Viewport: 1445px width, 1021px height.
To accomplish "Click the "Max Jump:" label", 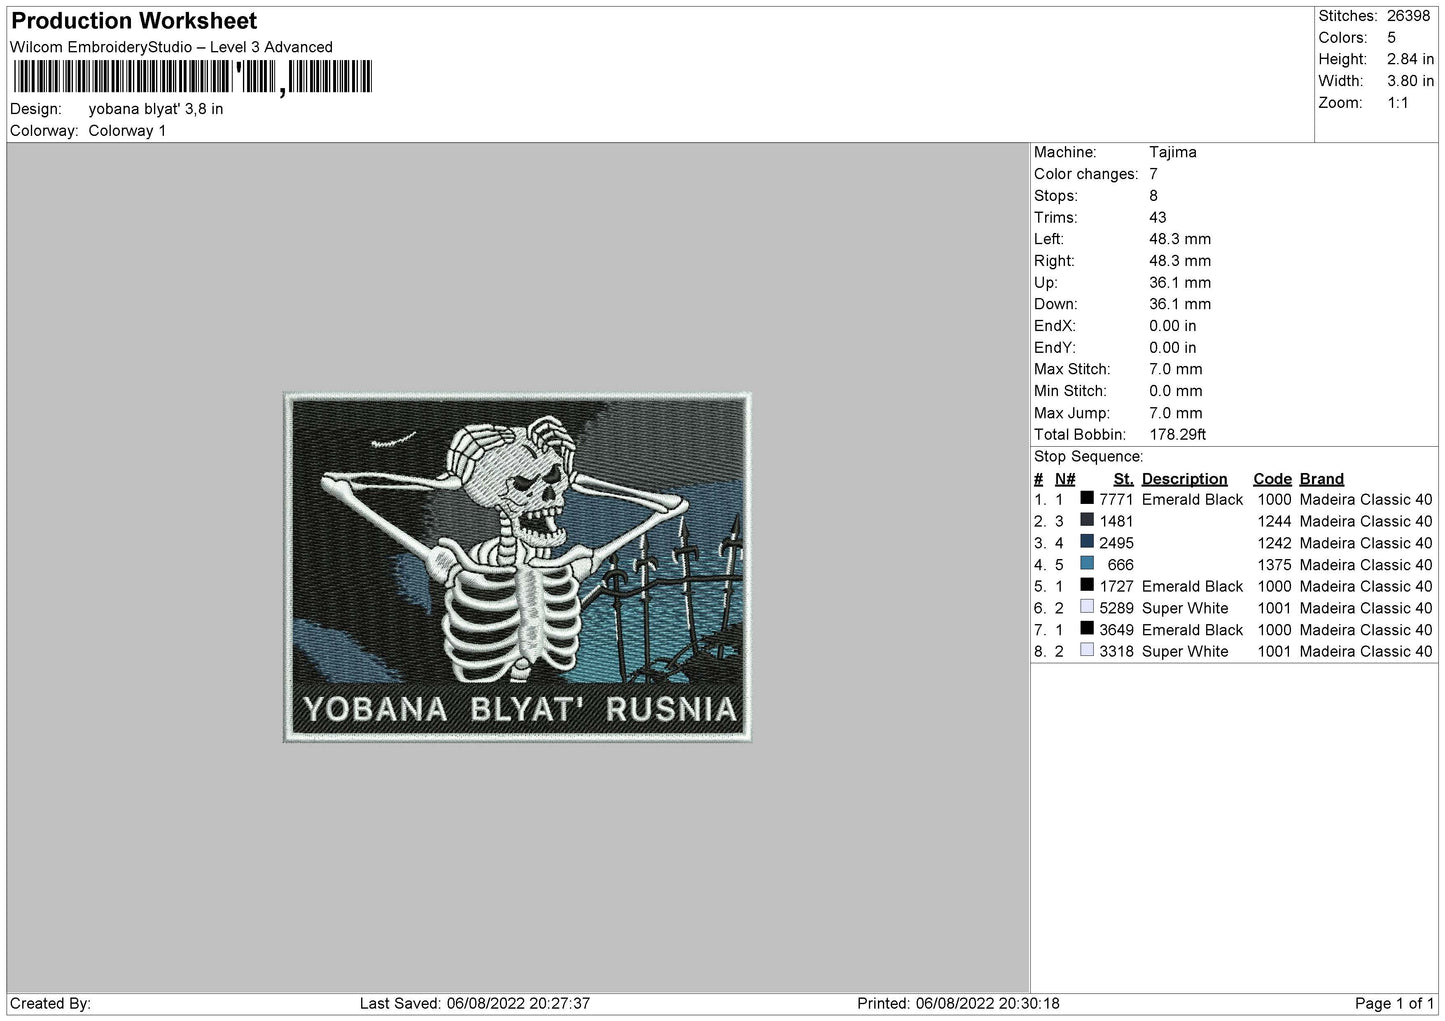I will pos(1069,413).
